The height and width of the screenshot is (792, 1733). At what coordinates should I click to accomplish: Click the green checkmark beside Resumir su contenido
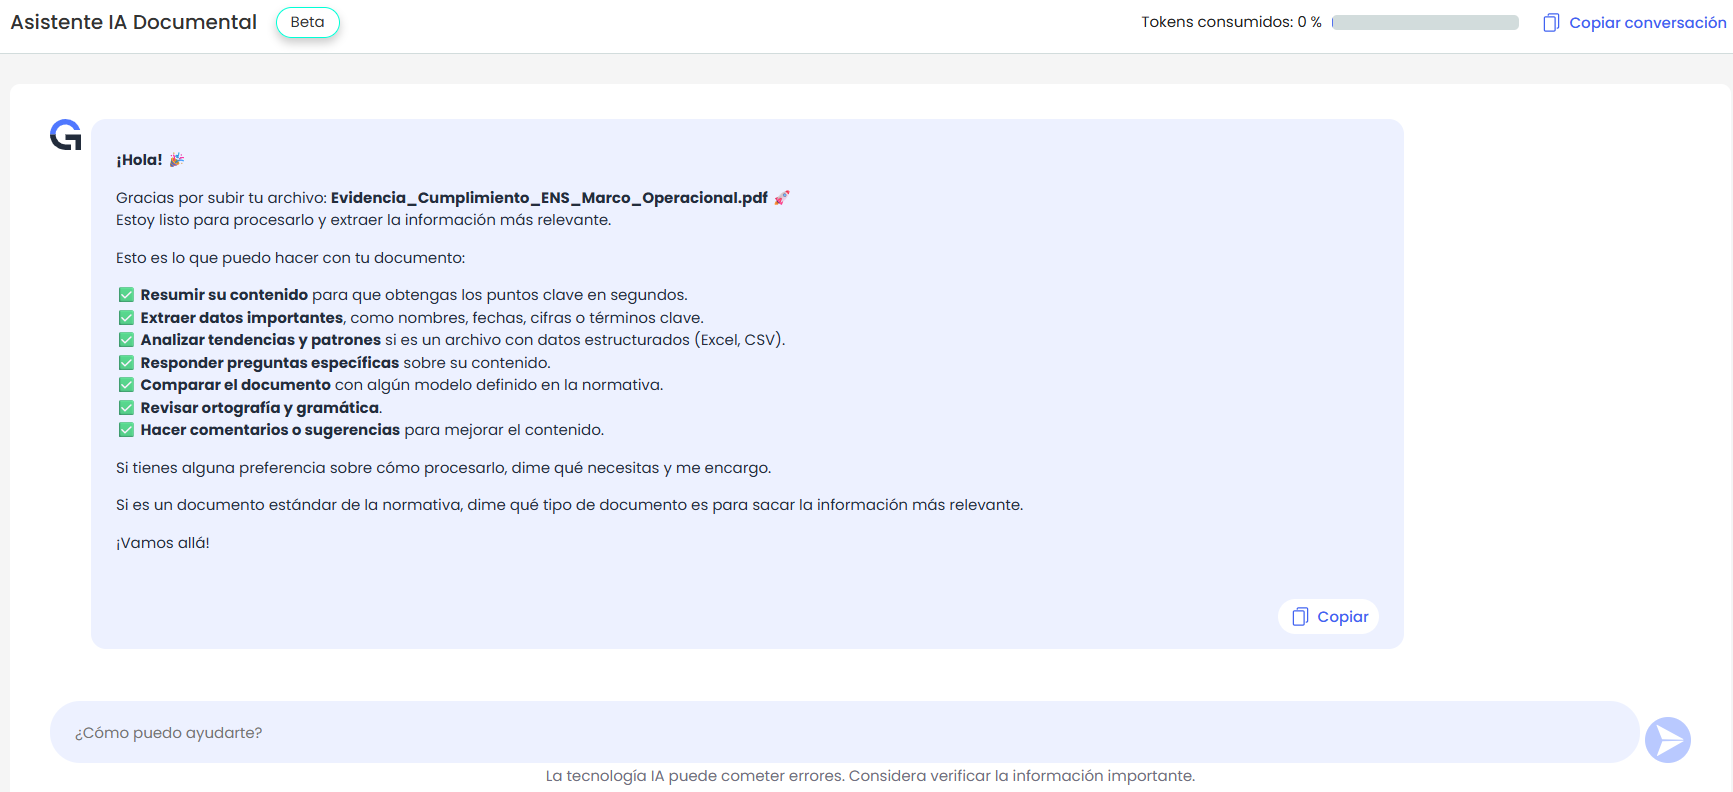[x=126, y=295]
